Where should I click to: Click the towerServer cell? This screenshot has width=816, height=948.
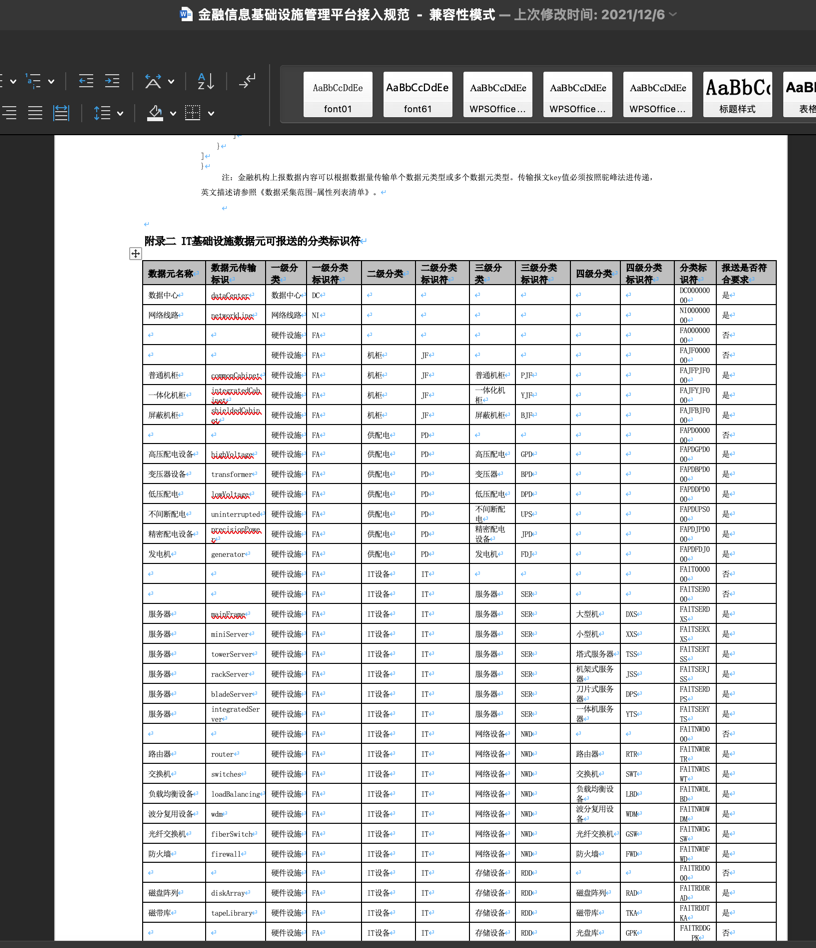pos(236,654)
